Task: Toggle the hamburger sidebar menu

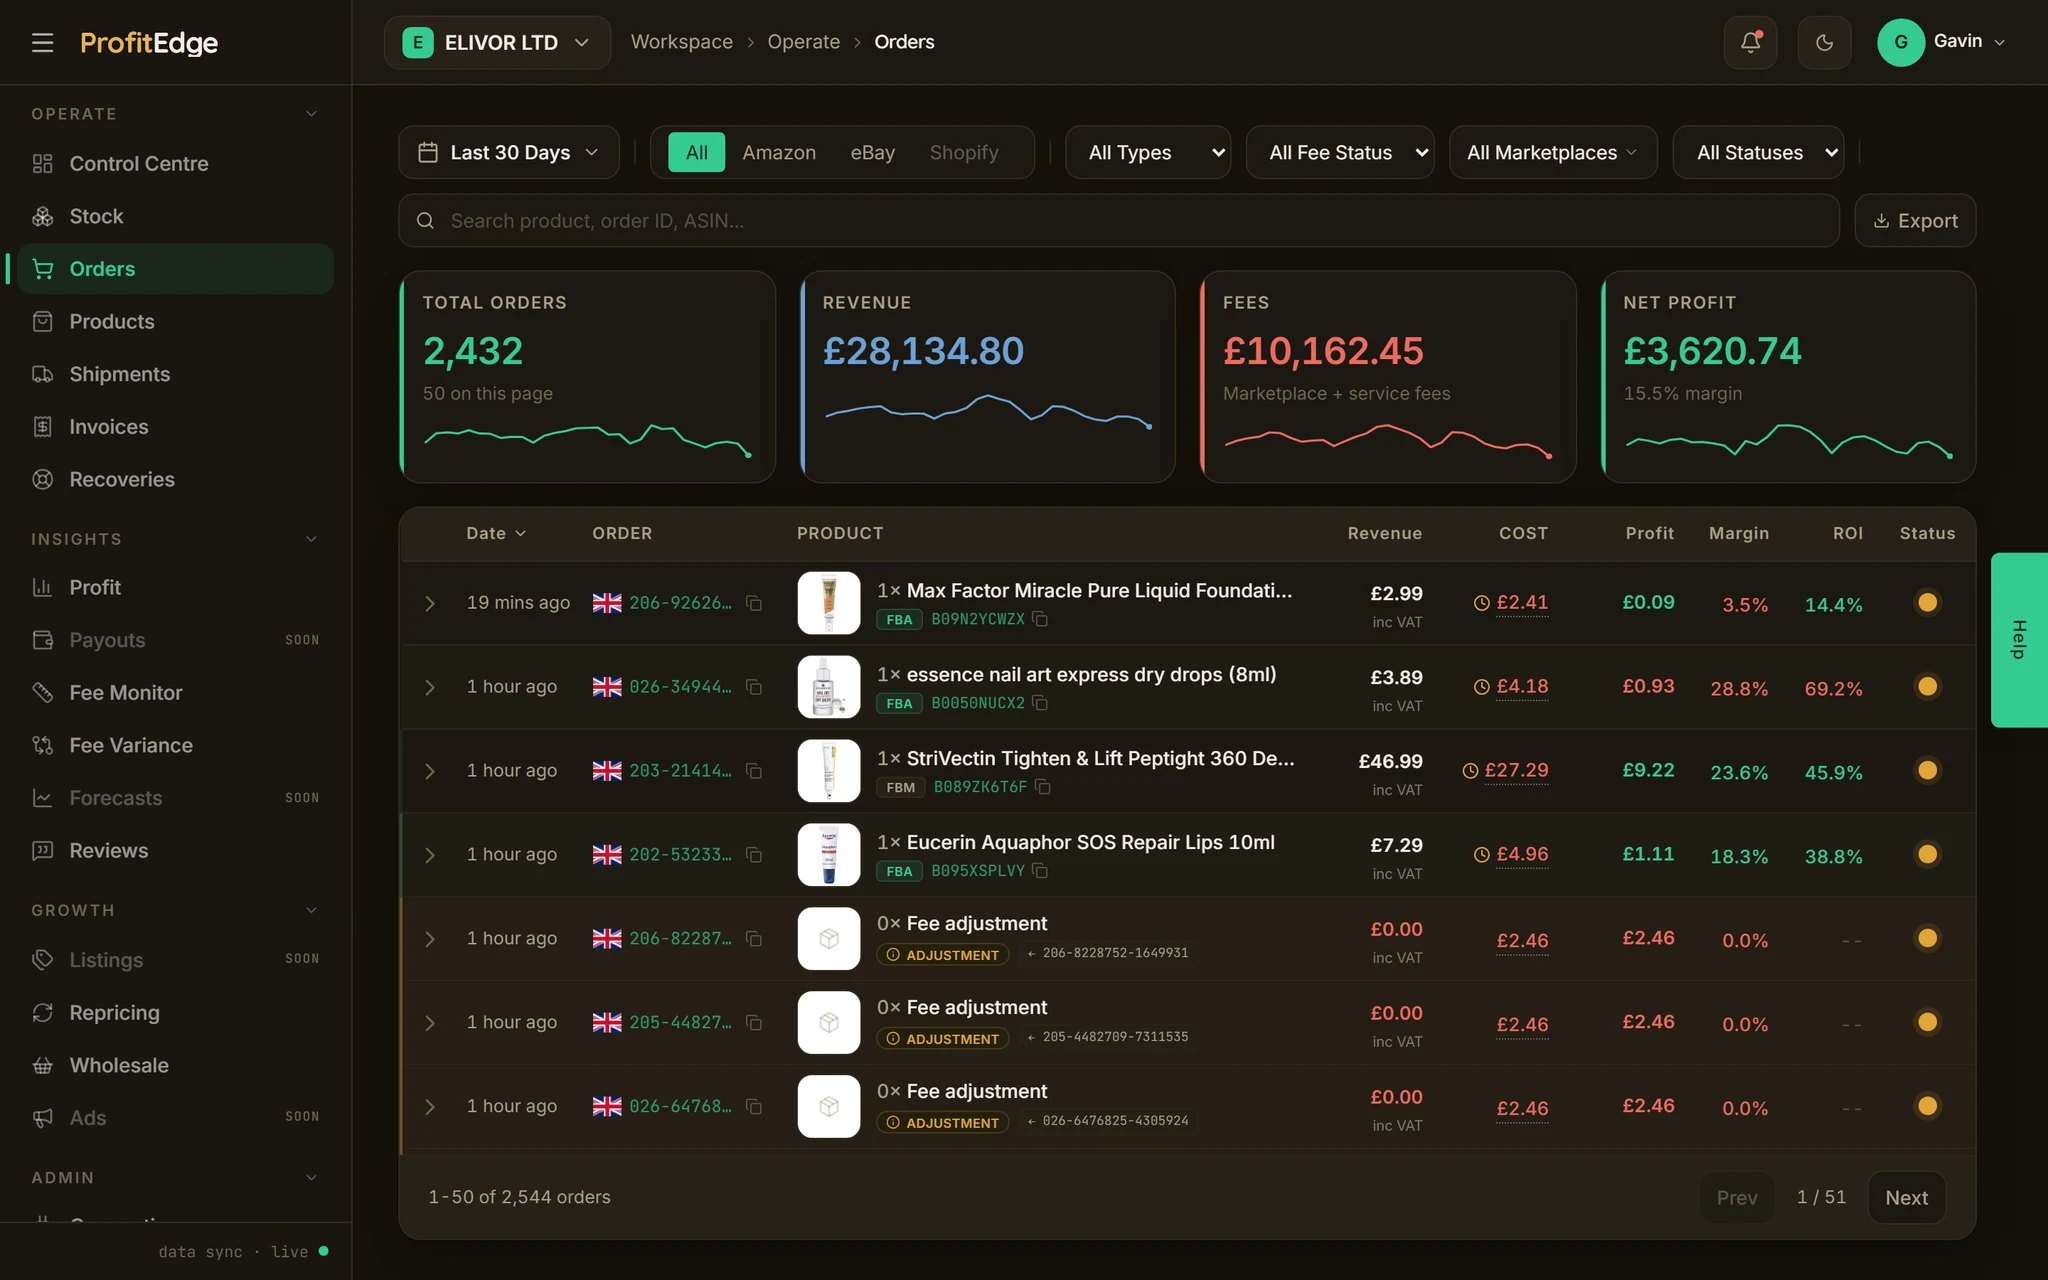Action: click(x=42, y=42)
